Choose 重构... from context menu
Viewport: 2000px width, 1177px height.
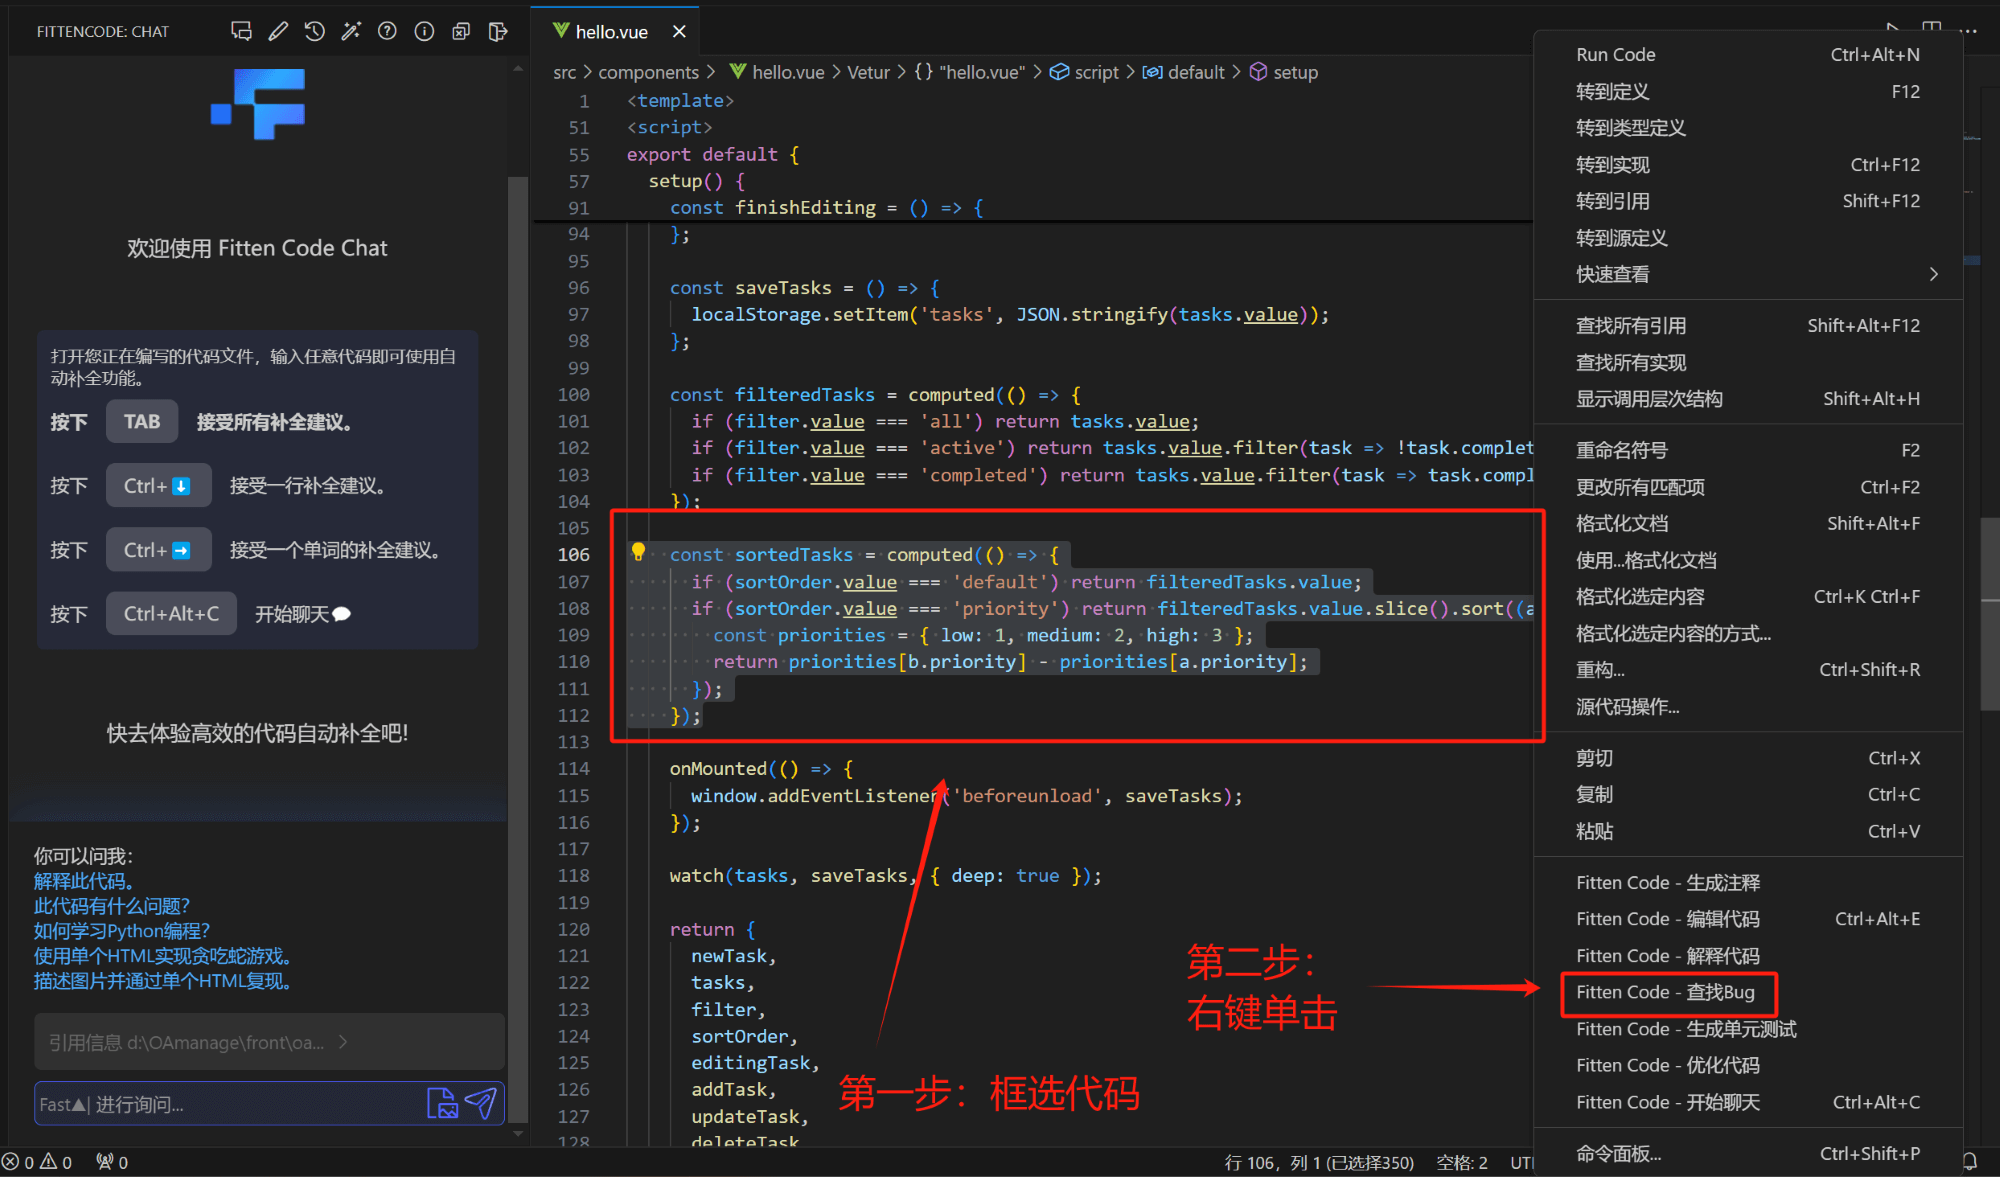[x=1748, y=670]
